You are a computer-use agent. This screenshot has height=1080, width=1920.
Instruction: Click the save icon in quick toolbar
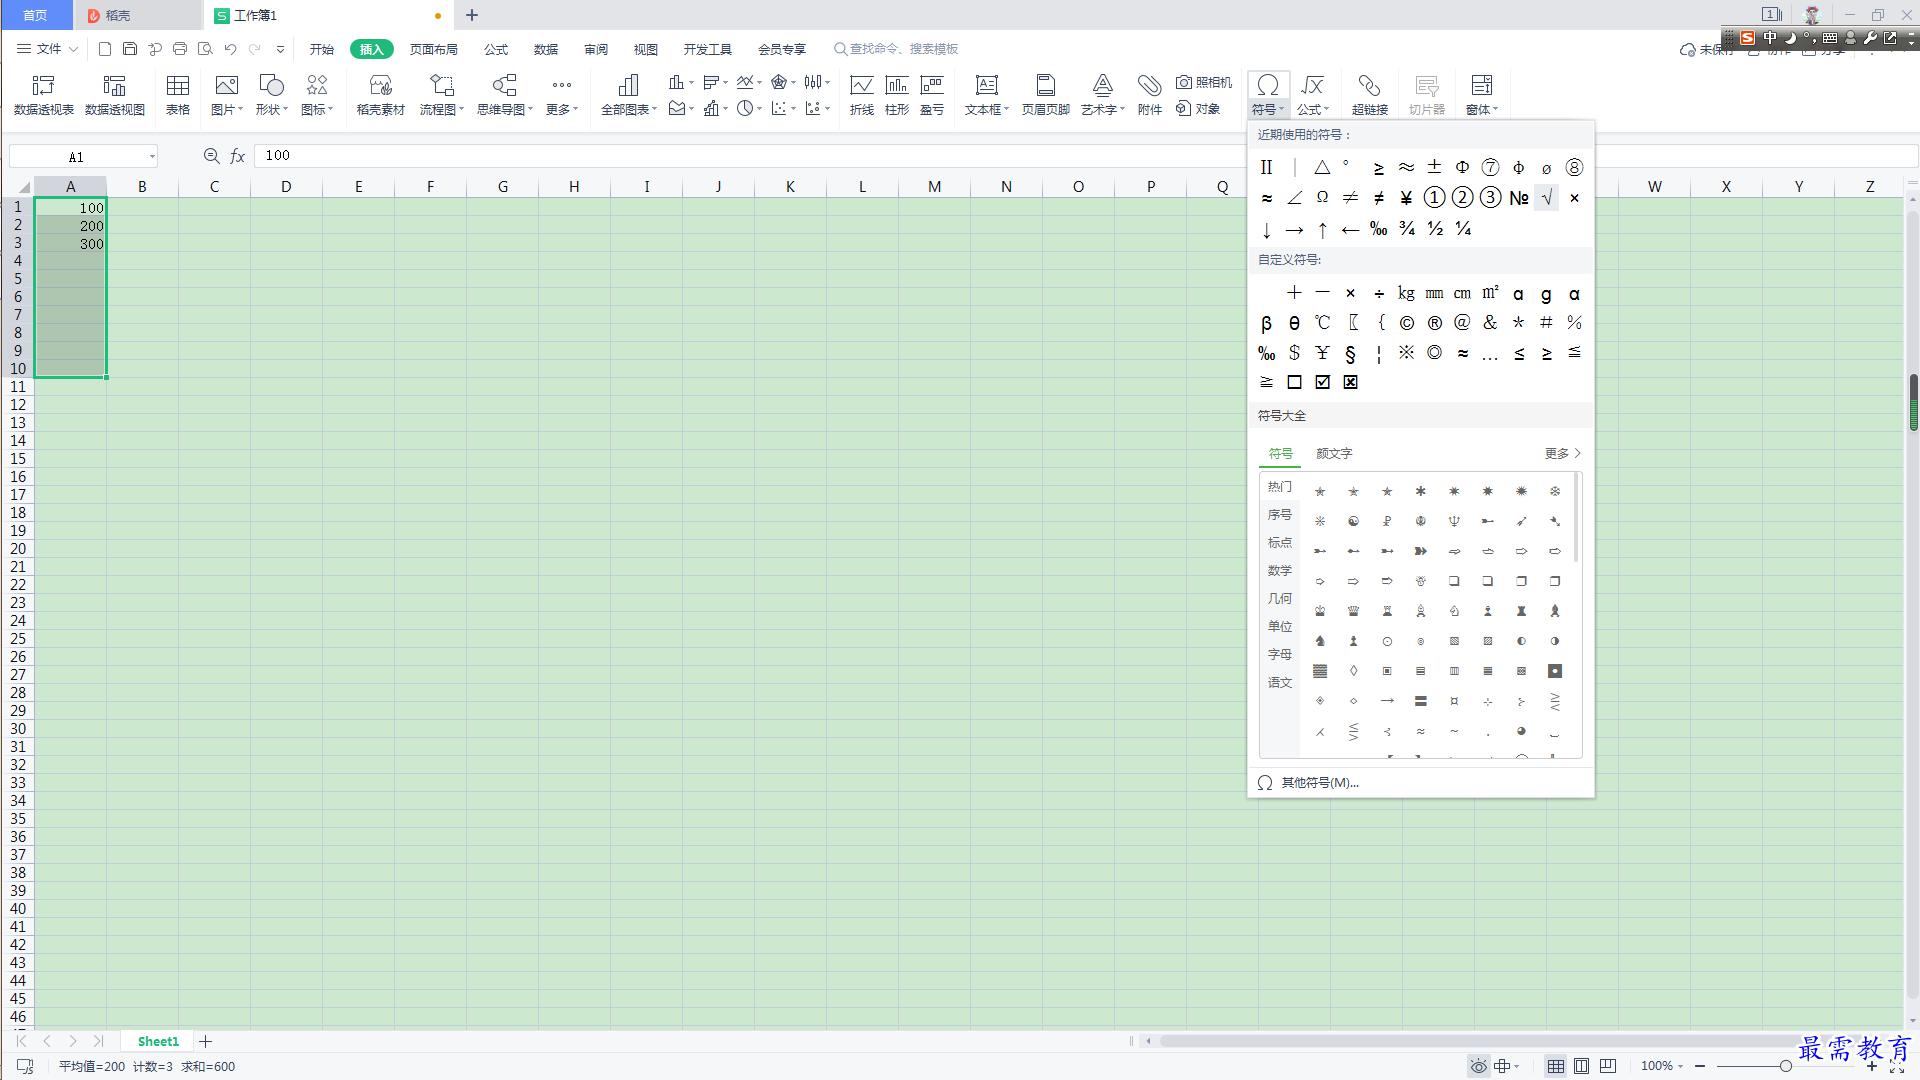[130, 49]
